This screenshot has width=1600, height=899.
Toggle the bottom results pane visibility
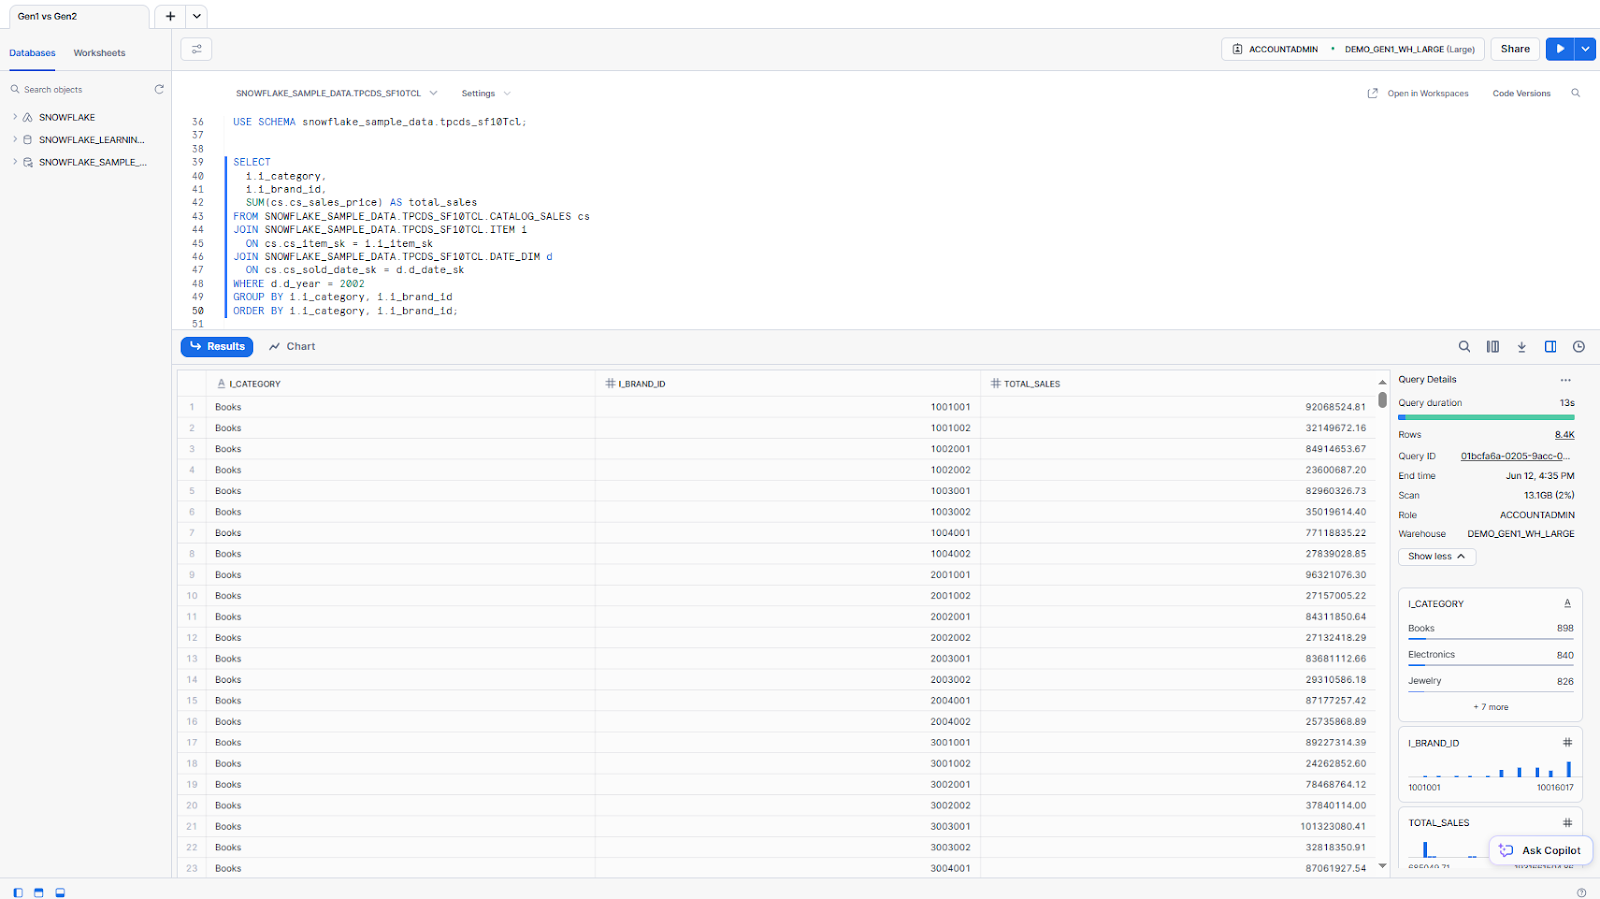[x=60, y=892]
